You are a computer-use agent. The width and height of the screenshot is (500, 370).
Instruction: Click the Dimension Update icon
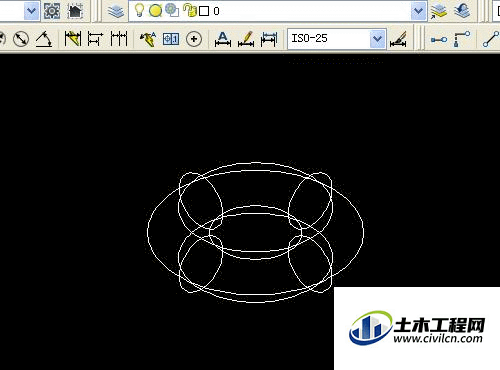point(269,39)
